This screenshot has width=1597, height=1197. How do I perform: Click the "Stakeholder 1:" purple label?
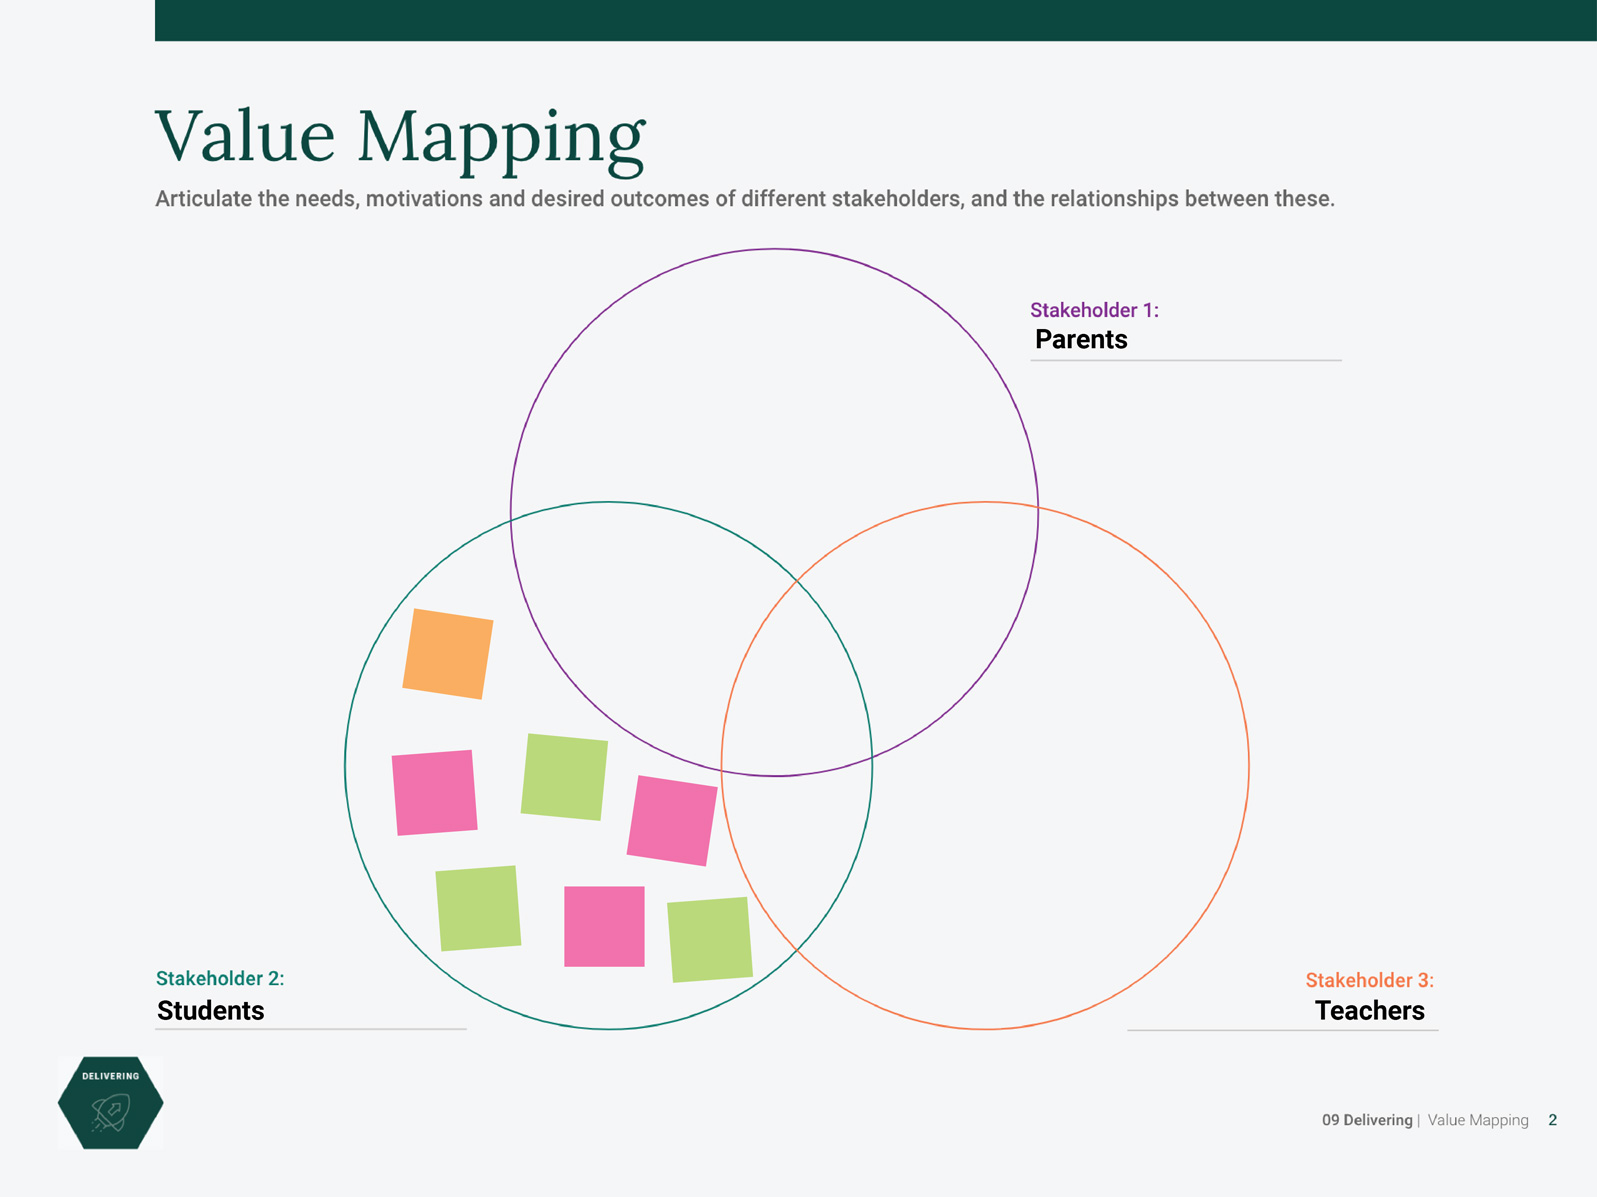point(1094,310)
